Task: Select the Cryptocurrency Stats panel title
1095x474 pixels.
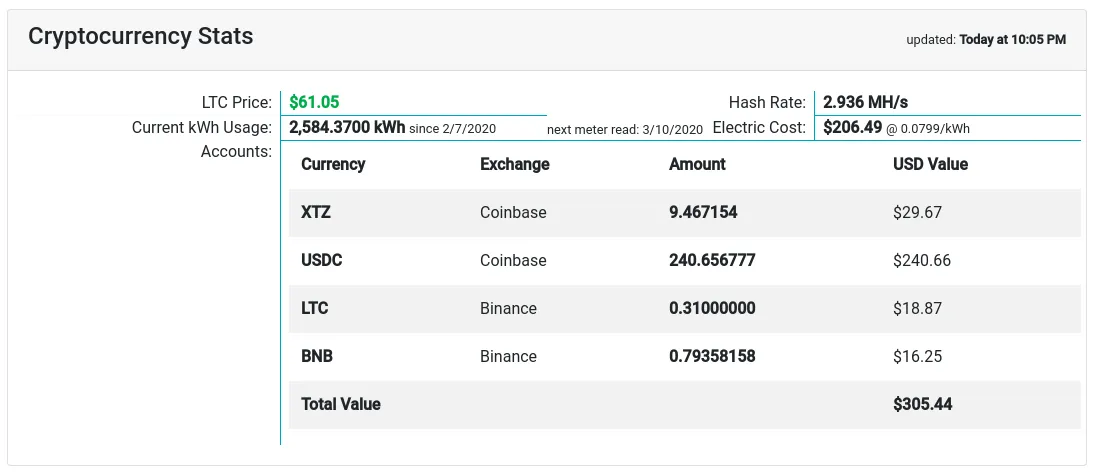Action: [x=140, y=36]
